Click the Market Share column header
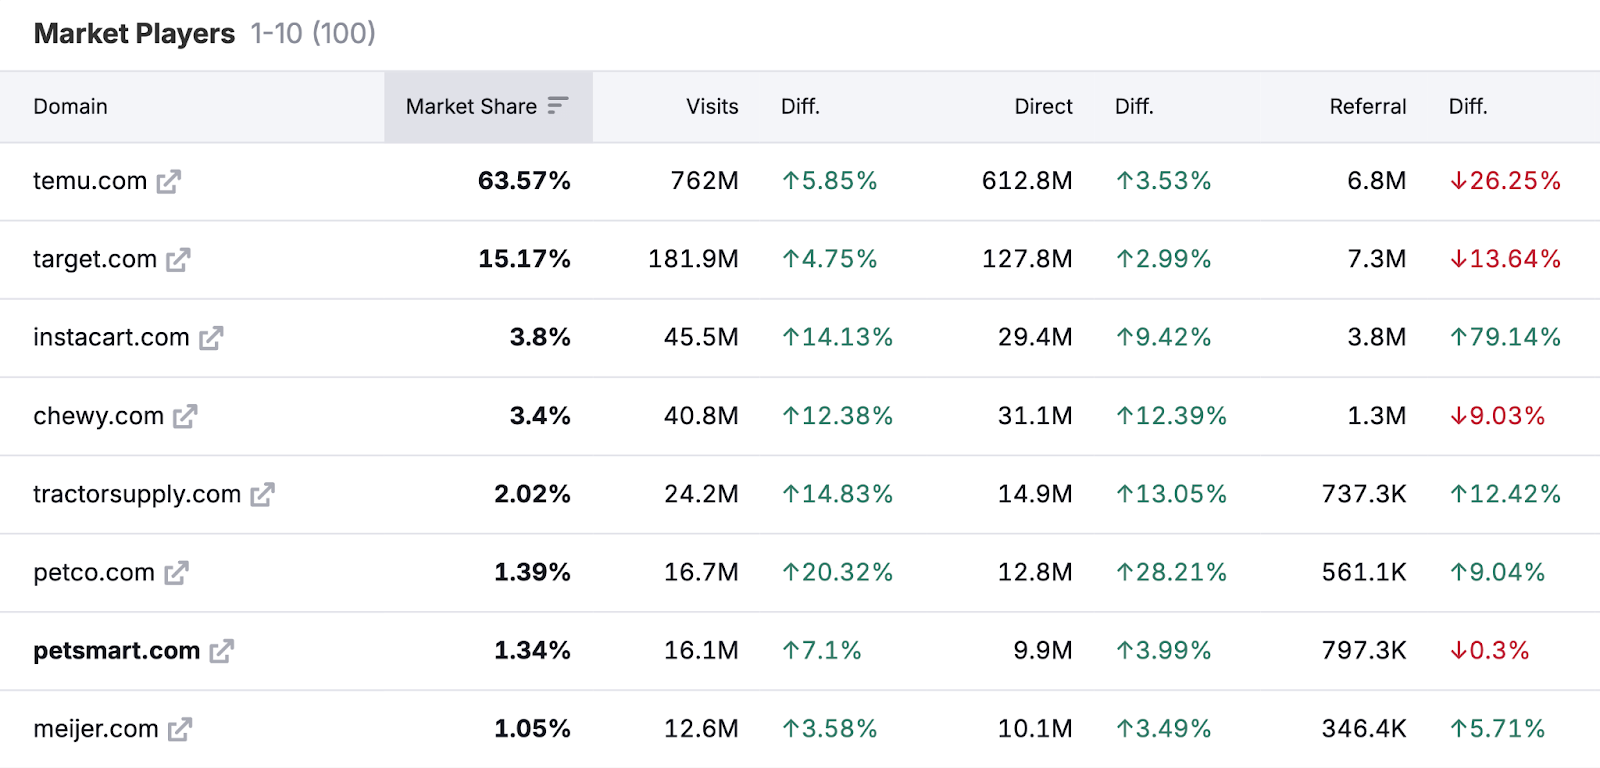1600x768 pixels. 472,106
